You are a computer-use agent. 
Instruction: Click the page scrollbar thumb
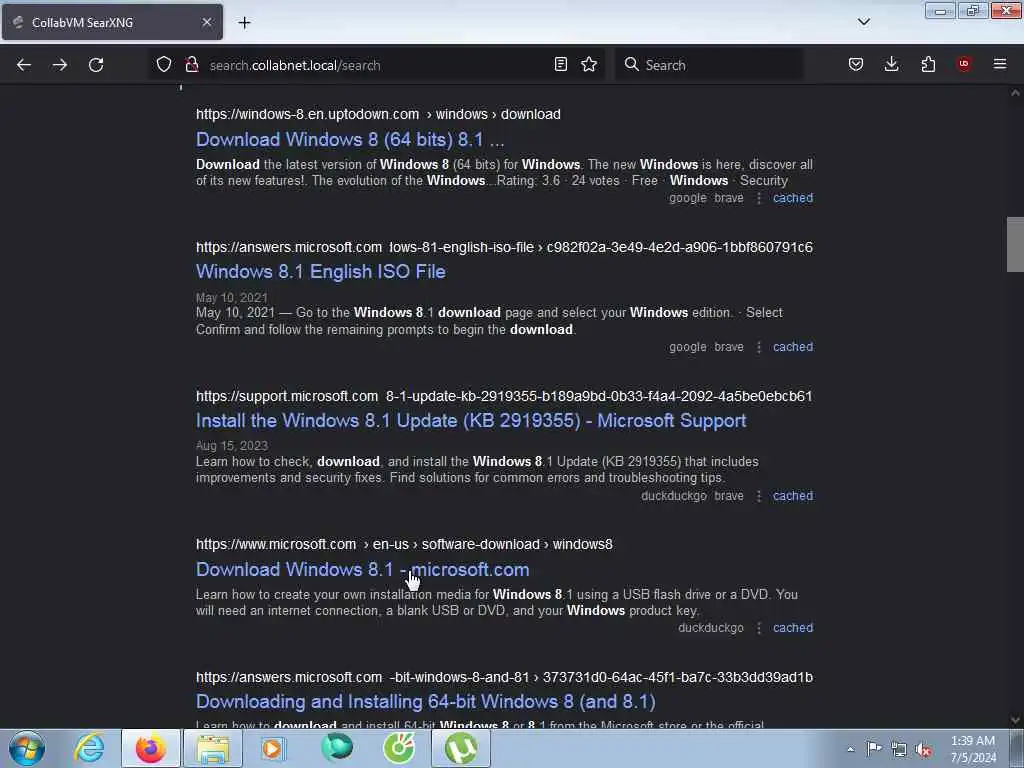1015,244
